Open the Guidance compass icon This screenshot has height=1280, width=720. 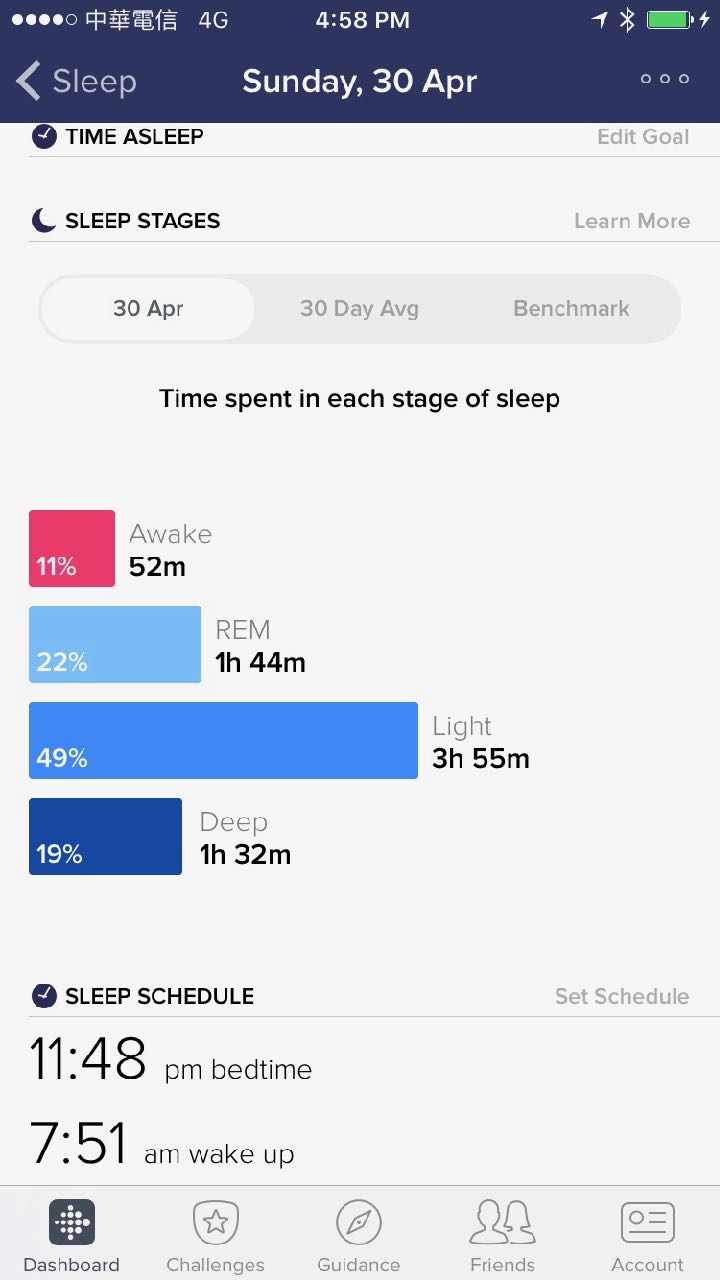coord(359,1222)
